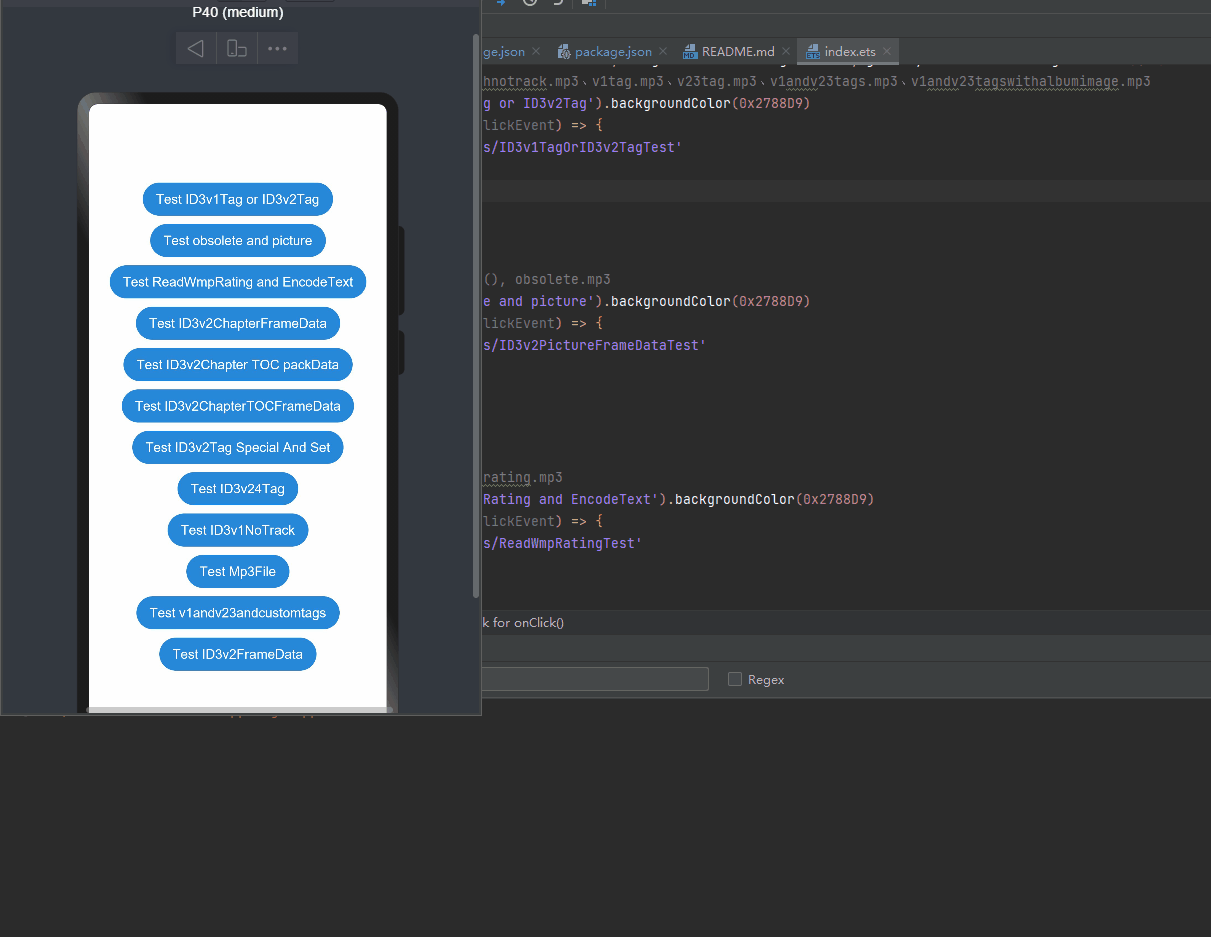Click the rotate device orientation icon

[x=236, y=48]
